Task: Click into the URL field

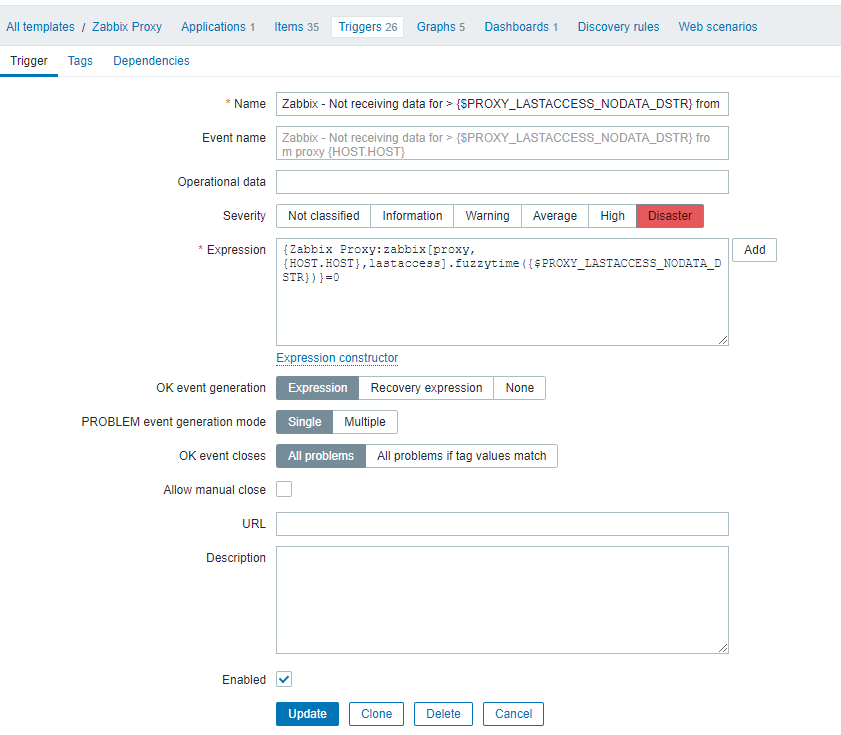Action: click(x=502, y=524)
